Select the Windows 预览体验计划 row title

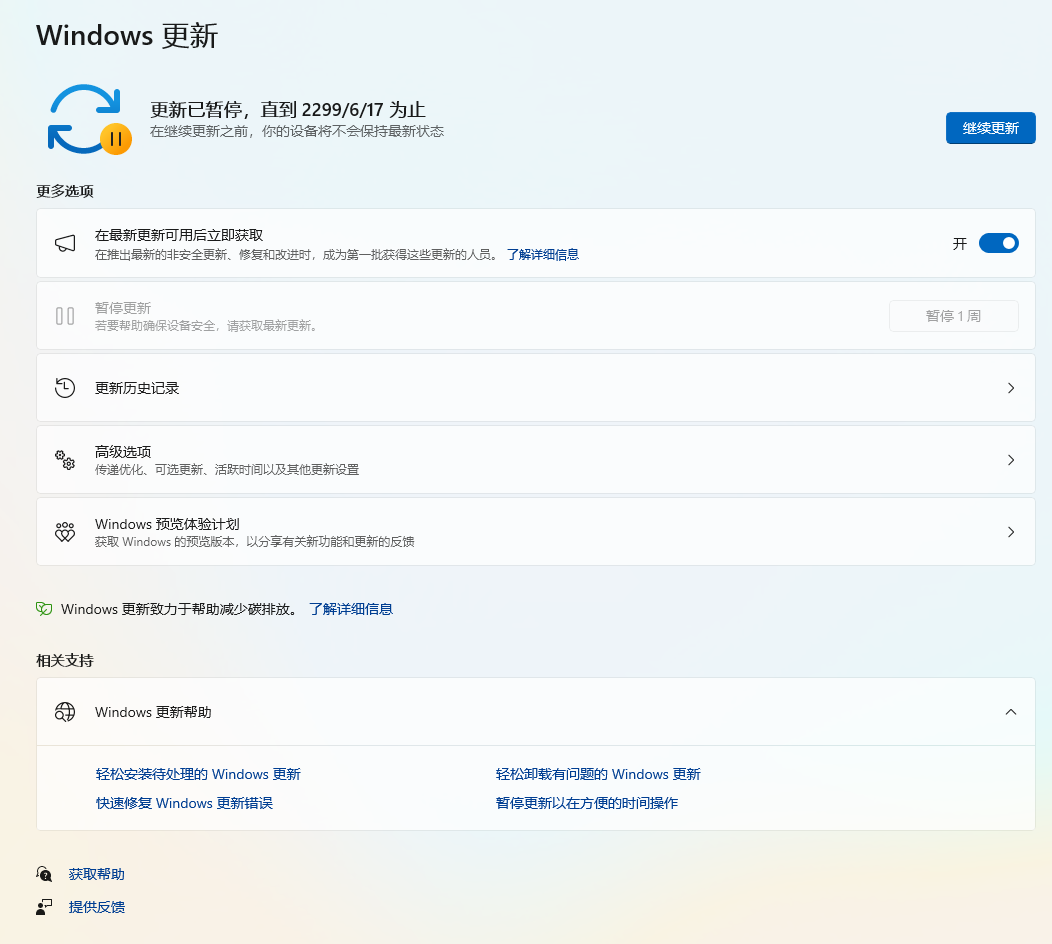coord(167,524)
